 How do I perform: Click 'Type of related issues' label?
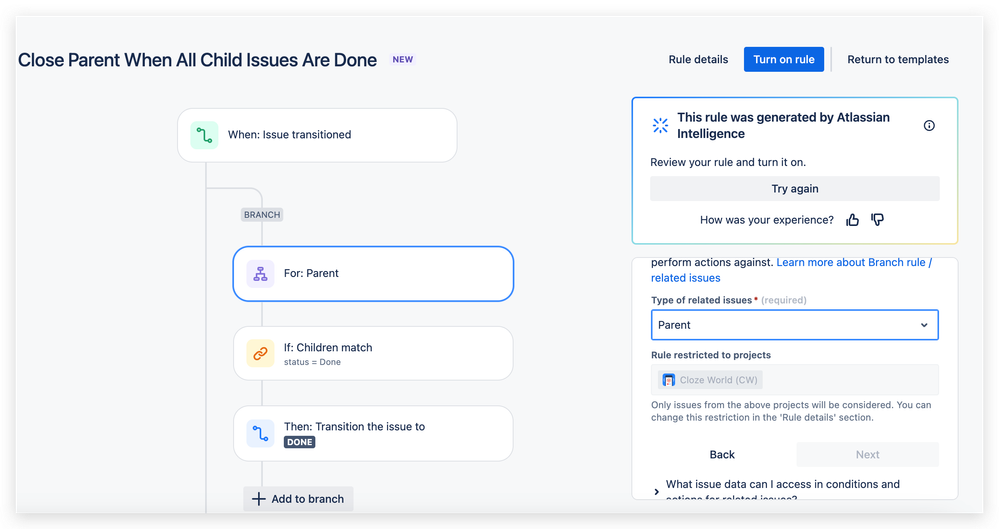click(701, 300)
